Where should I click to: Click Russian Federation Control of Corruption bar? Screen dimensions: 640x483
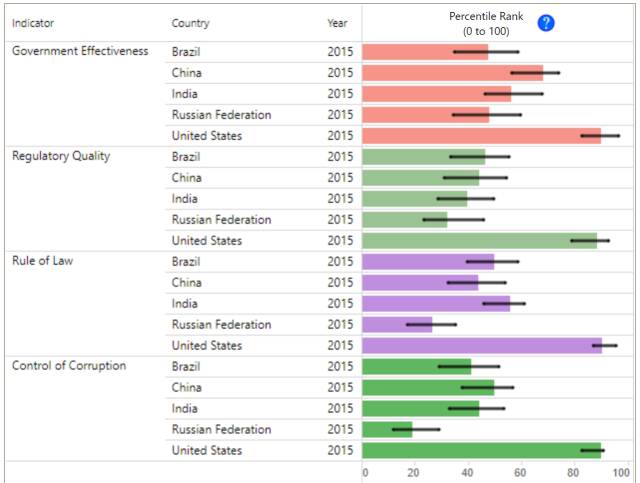point(387,430)
